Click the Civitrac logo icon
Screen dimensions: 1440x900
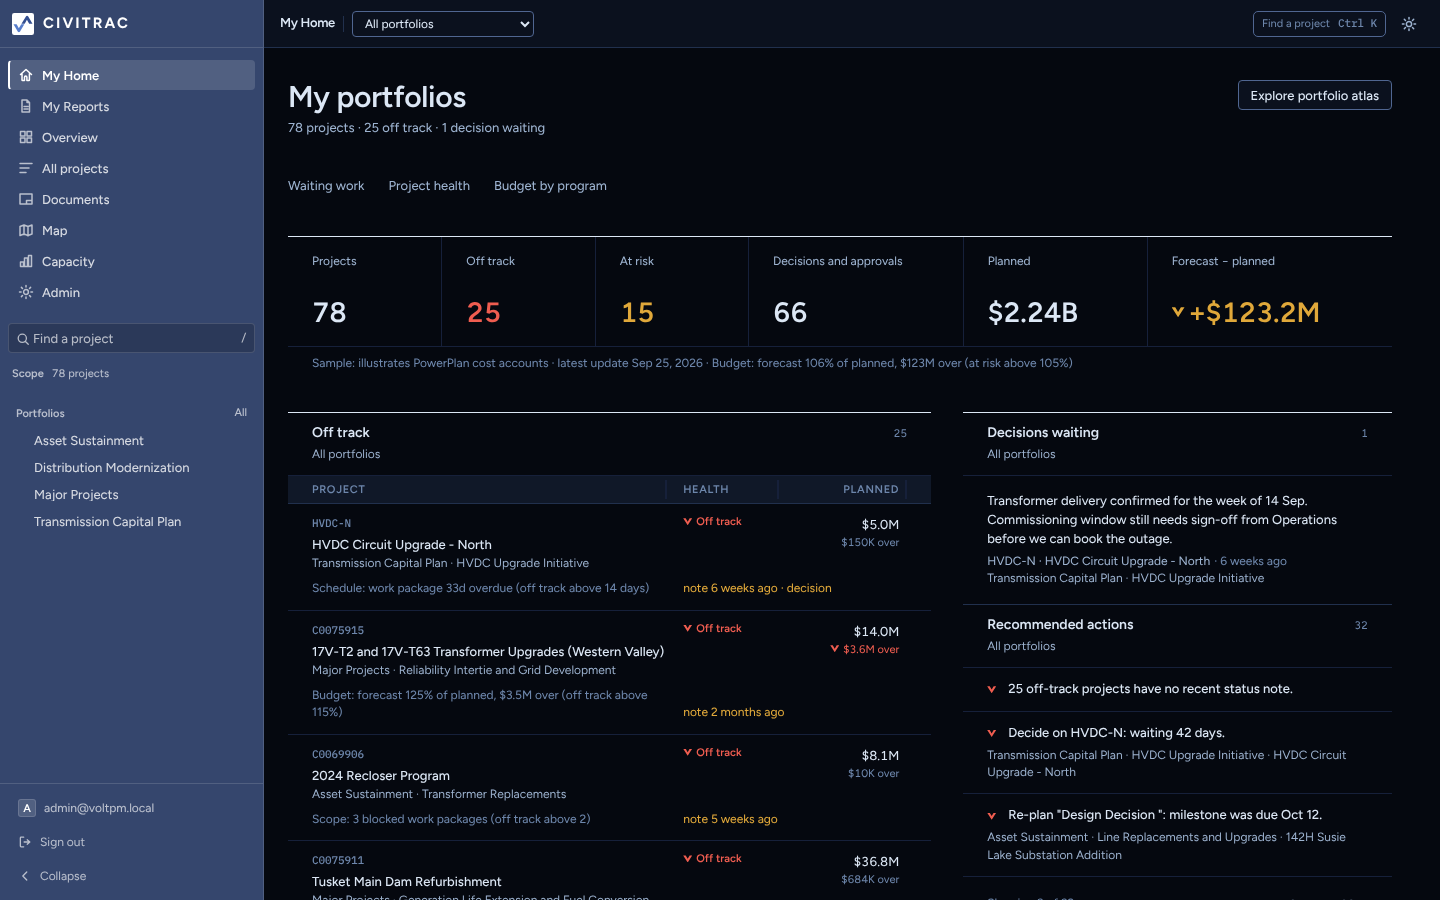tap(23, 23)
